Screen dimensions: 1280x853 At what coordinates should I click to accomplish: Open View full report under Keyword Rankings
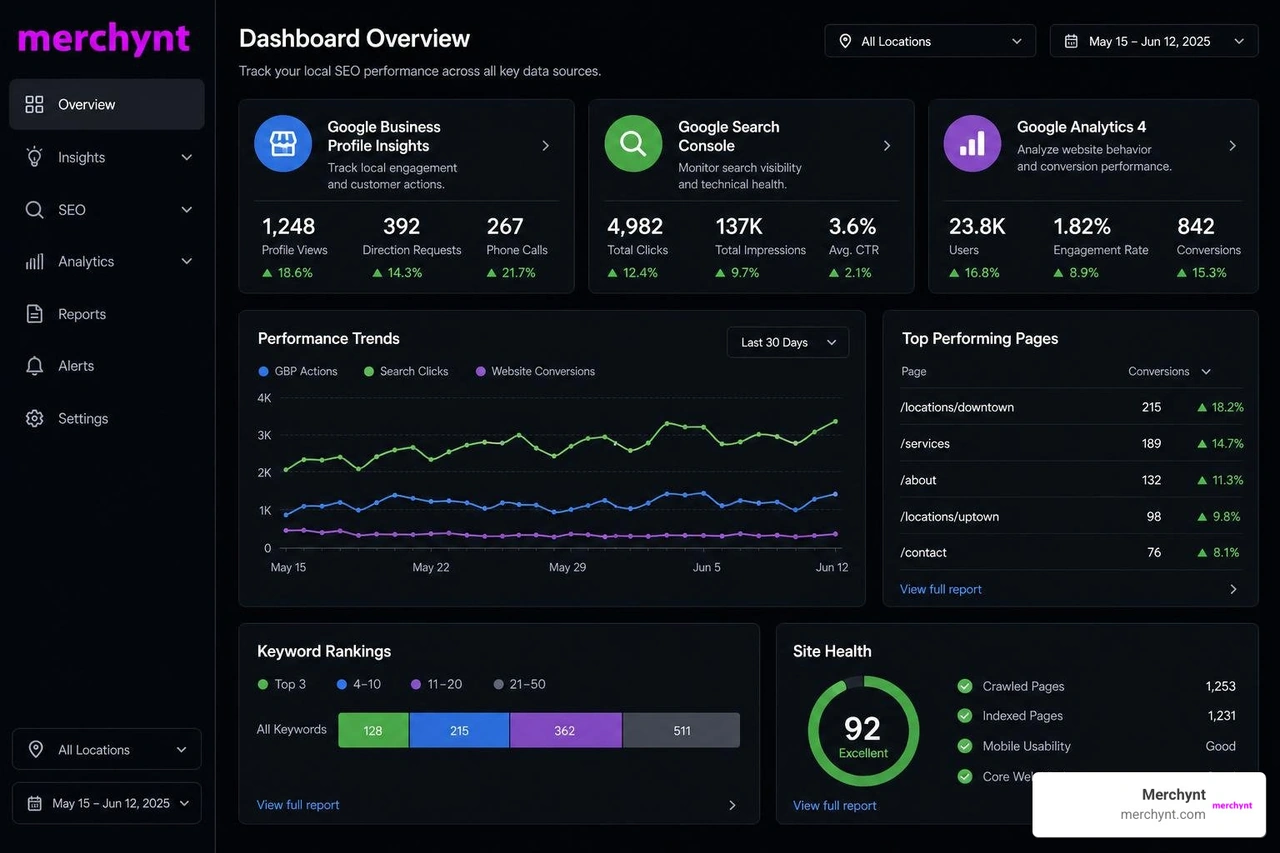[298, 805]
